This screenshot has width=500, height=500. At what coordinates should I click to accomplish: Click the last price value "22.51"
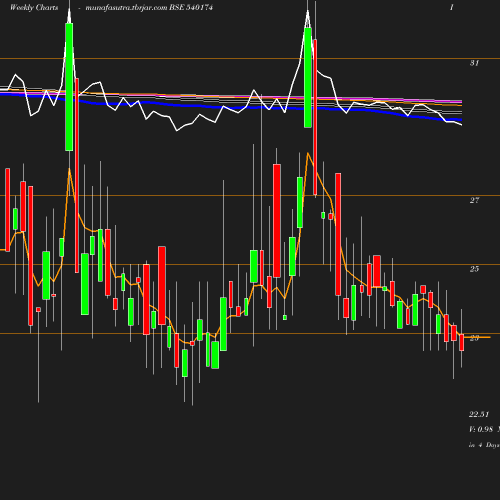479,414
